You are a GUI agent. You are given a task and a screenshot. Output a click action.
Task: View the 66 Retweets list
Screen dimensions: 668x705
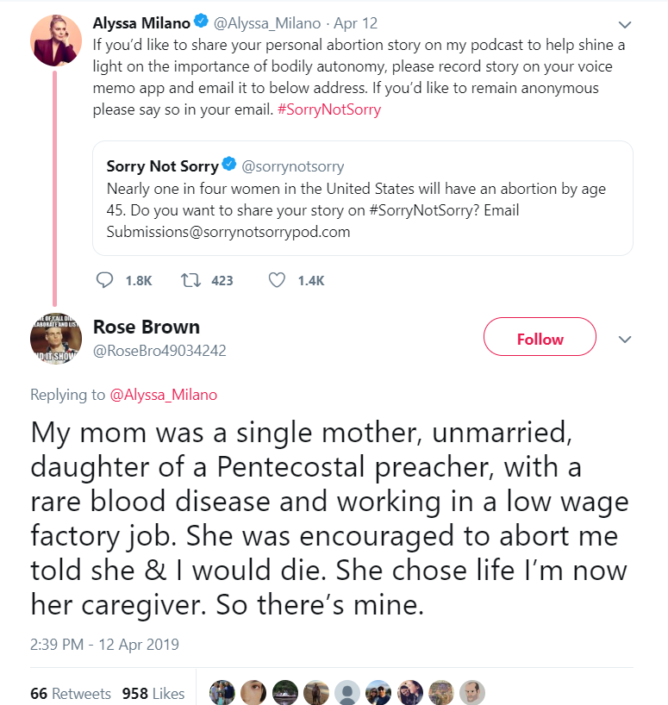71,693
